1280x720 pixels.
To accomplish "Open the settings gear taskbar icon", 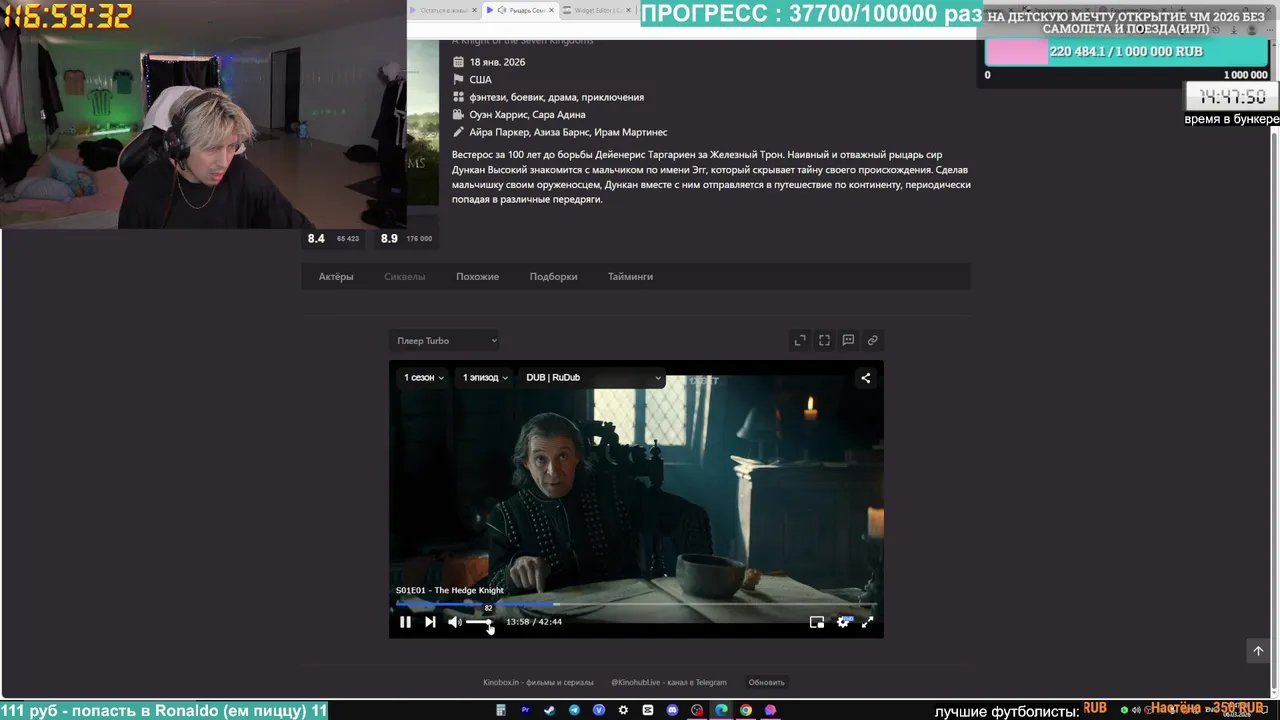I will click(623, 710).
